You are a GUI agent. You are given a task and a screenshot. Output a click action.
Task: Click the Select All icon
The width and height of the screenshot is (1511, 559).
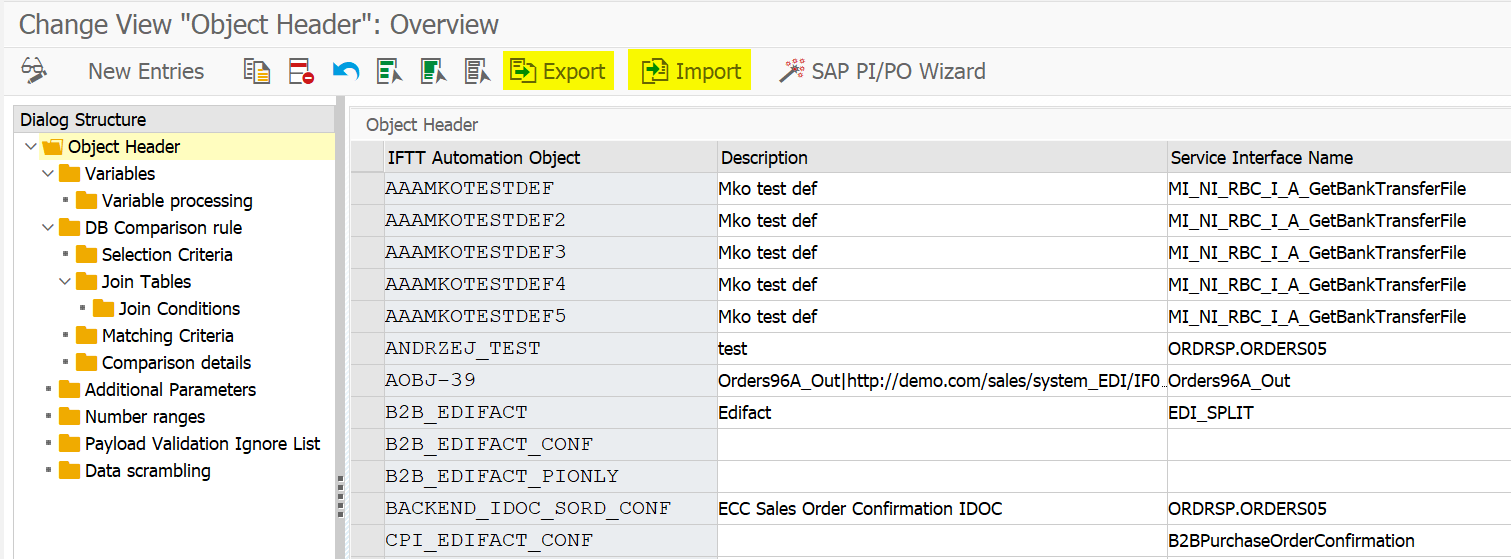coord(389,71)
